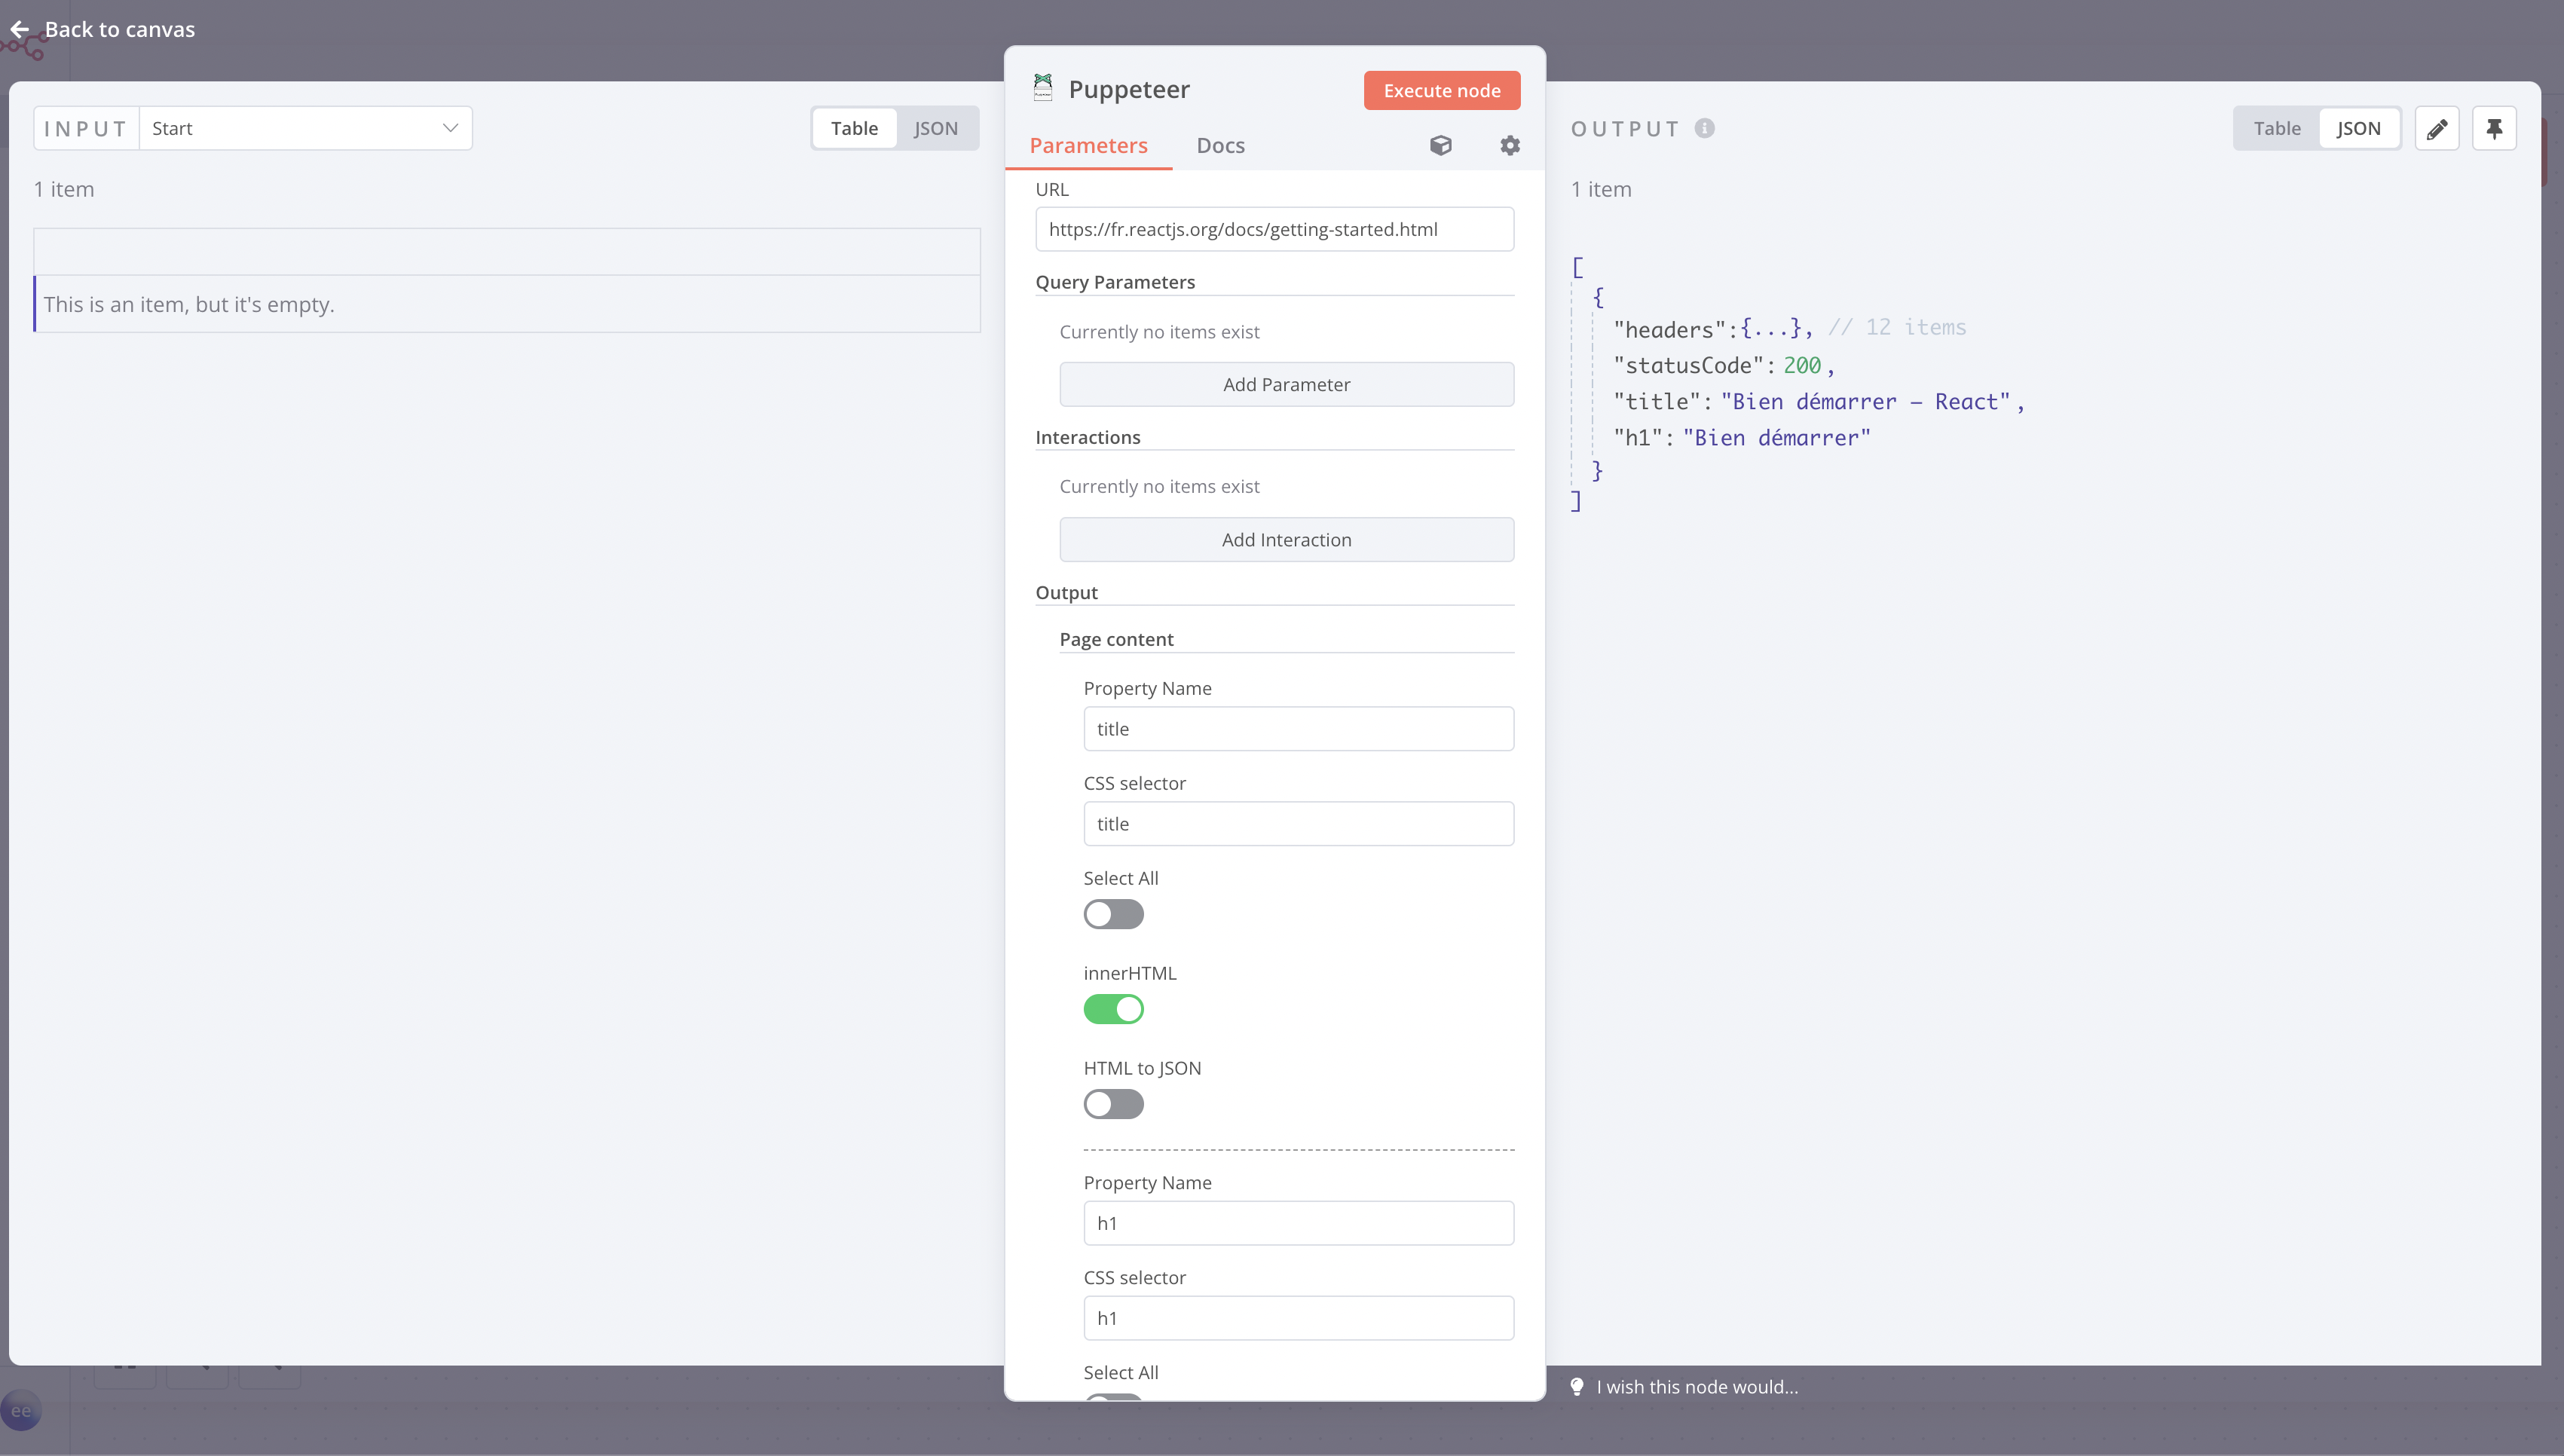Screen dimensions: 2564x1456
Task: Toggle the first Select All switch
Action: point(1113,914)
